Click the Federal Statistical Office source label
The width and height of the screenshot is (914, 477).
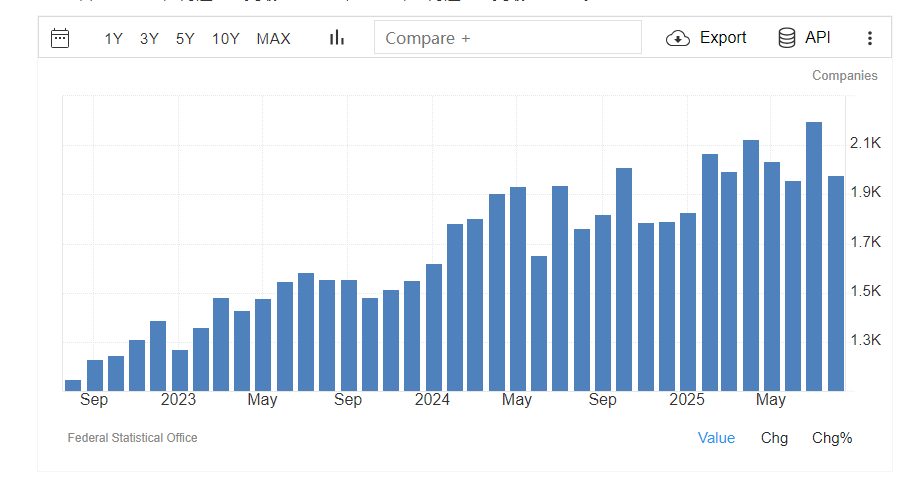coord(132,438)
